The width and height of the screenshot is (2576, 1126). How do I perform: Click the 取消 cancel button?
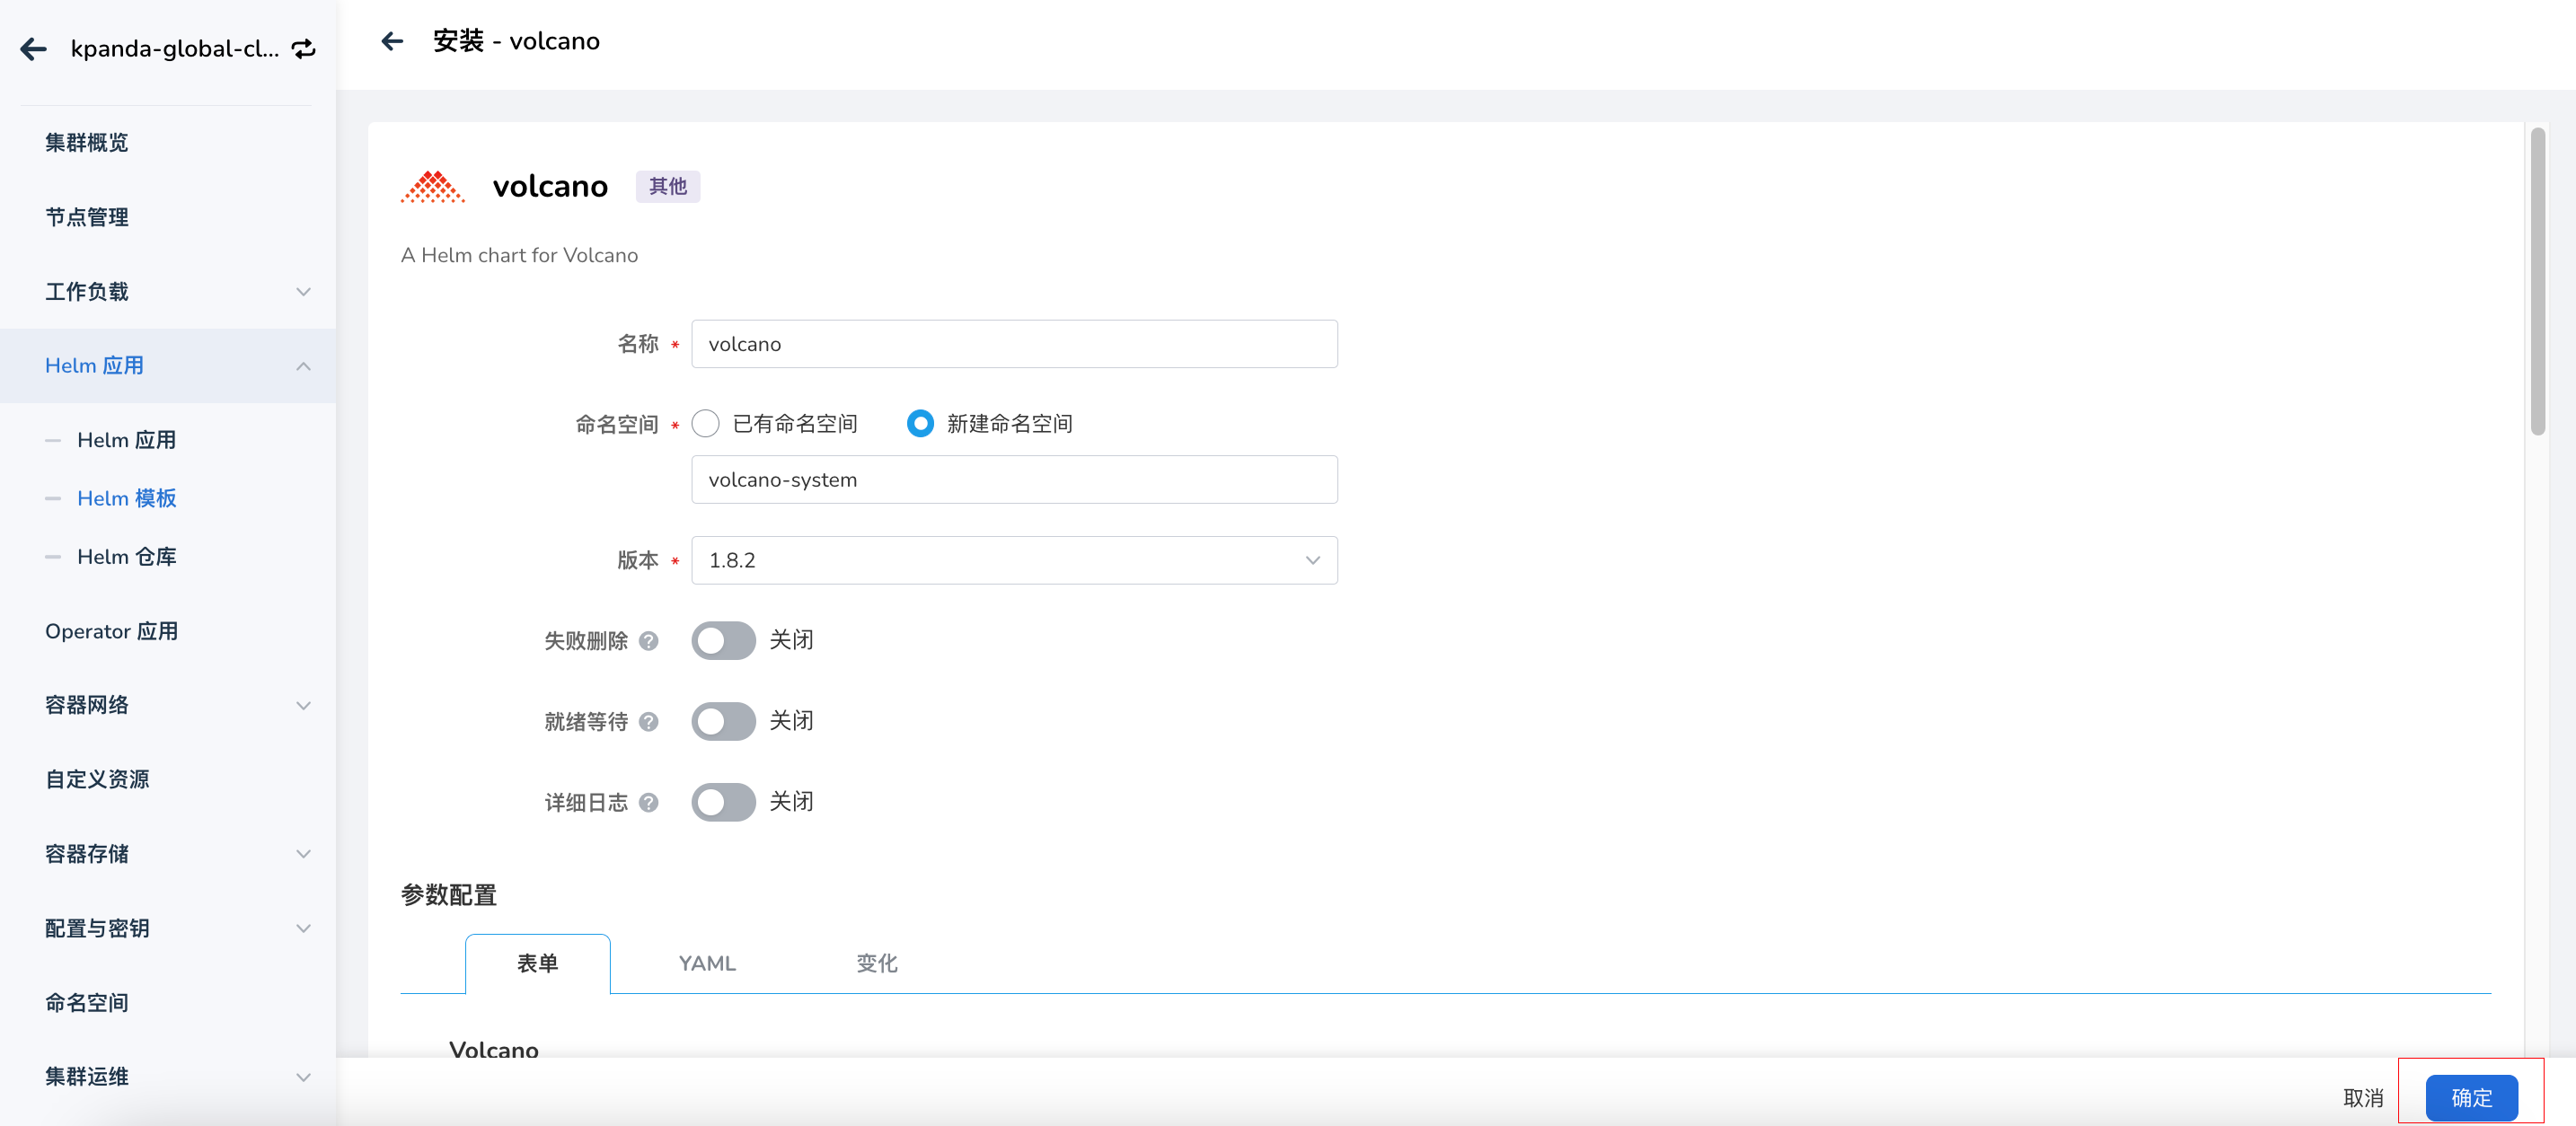click(x=2362, y=1098)
